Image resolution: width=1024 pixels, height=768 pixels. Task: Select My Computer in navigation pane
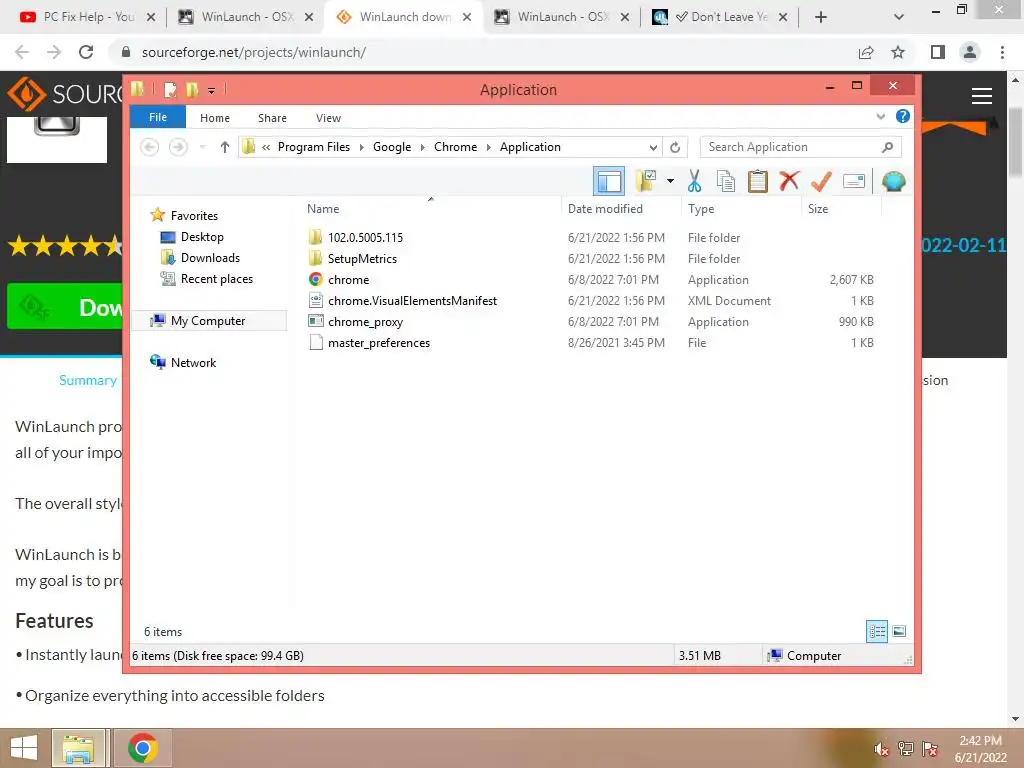208,321
